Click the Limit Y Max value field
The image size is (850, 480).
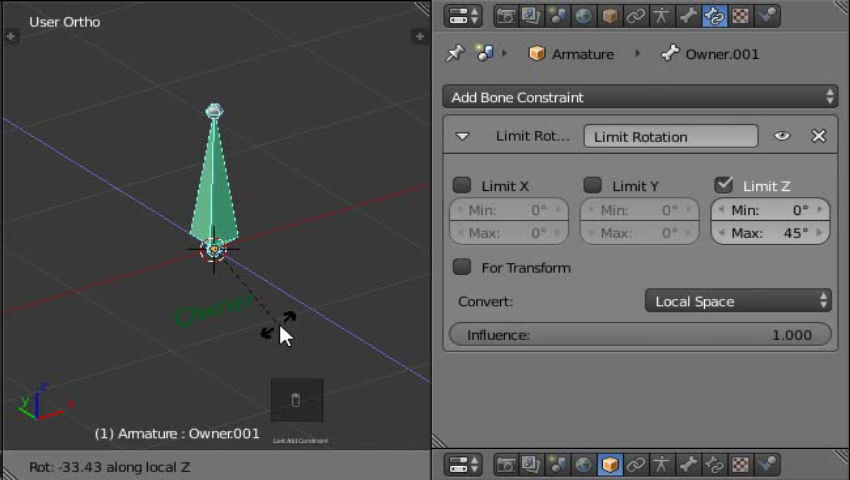tap(640, 233)
